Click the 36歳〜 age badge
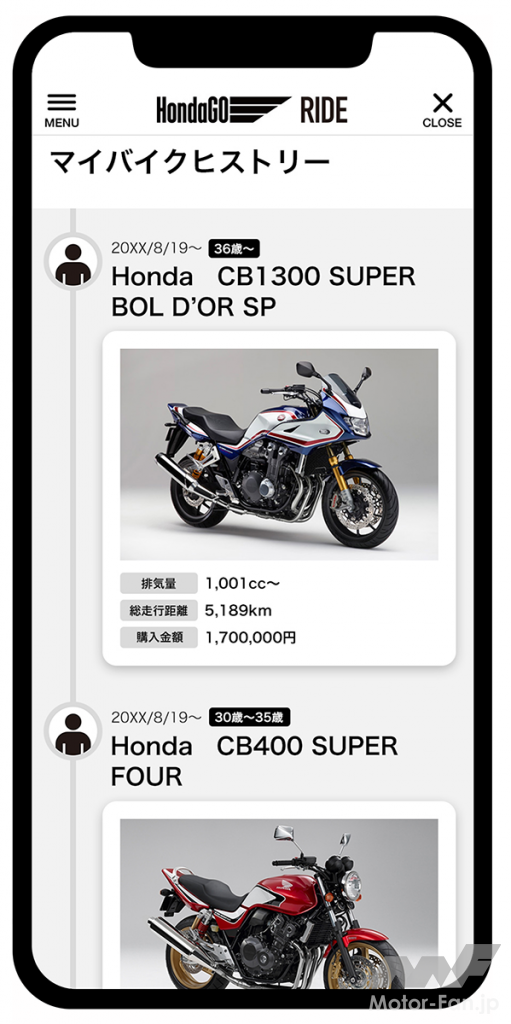 click(x=235, y=248)
